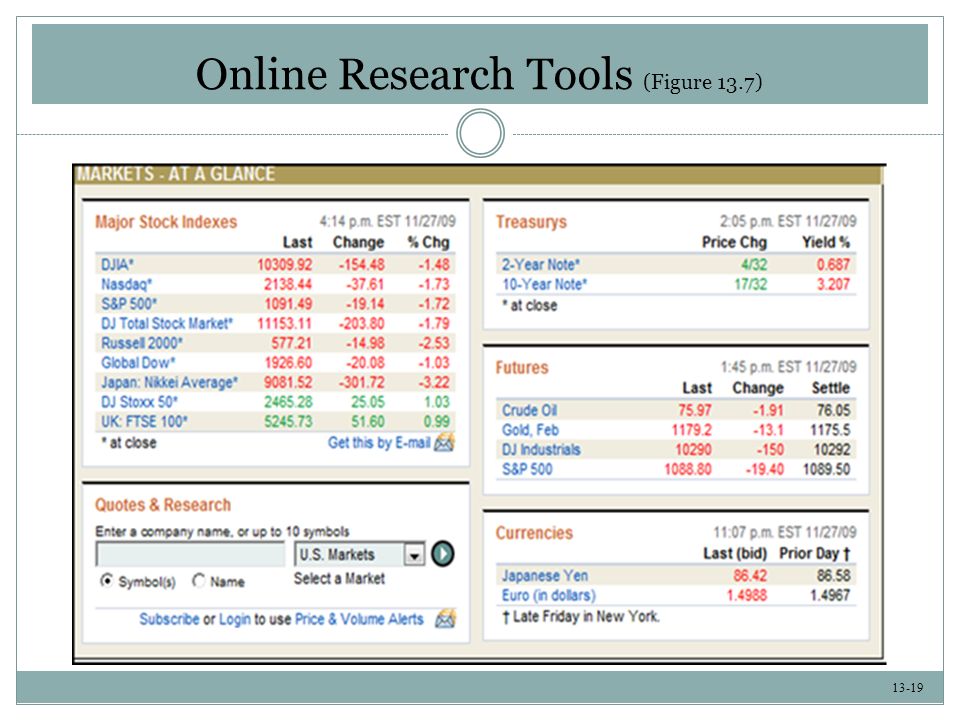
Task: Open the Global Dow link
Action: pyautogui.click(x=138, y=362)
